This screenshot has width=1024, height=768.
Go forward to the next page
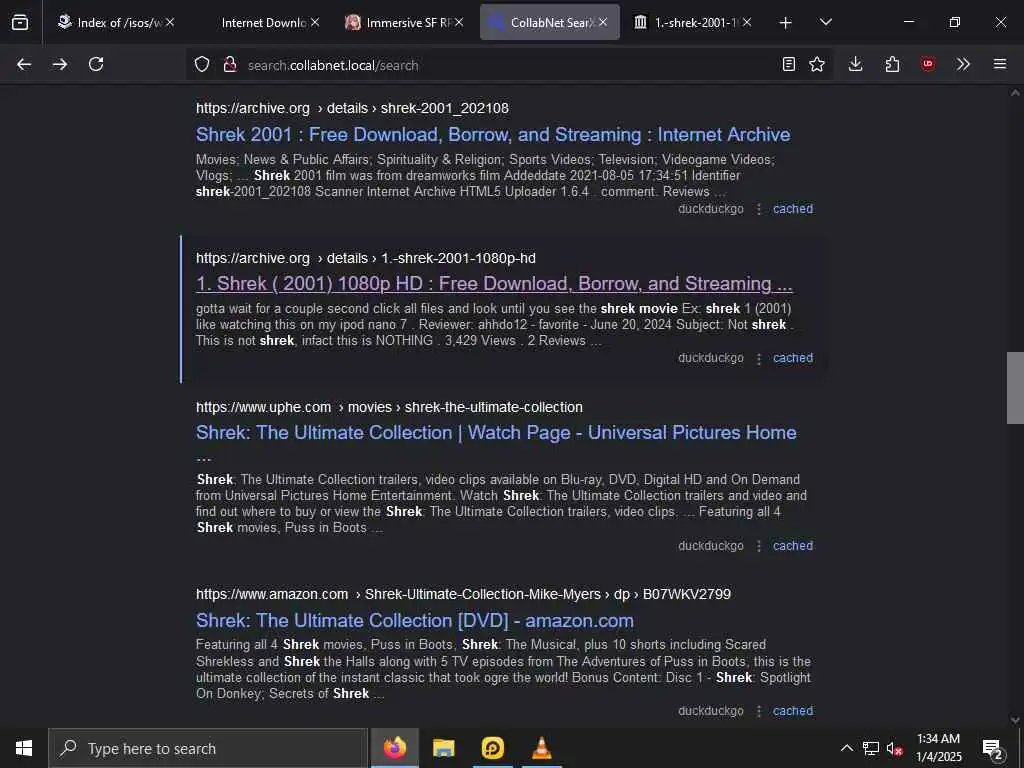coord(60,64)
